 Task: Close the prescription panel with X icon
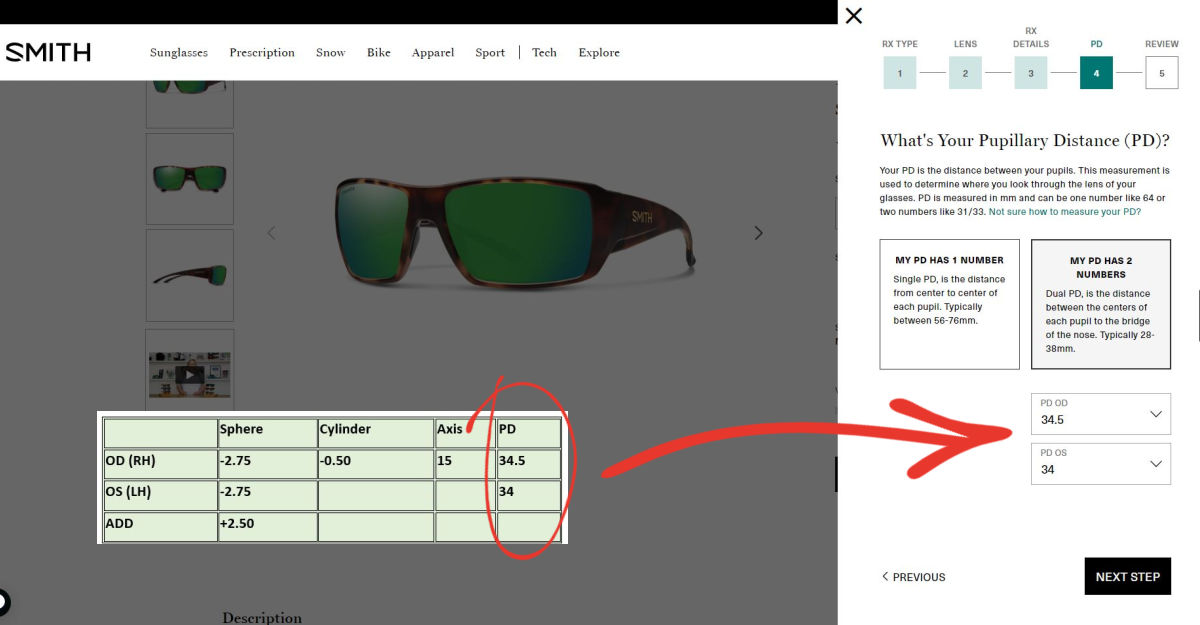point(853,16)
